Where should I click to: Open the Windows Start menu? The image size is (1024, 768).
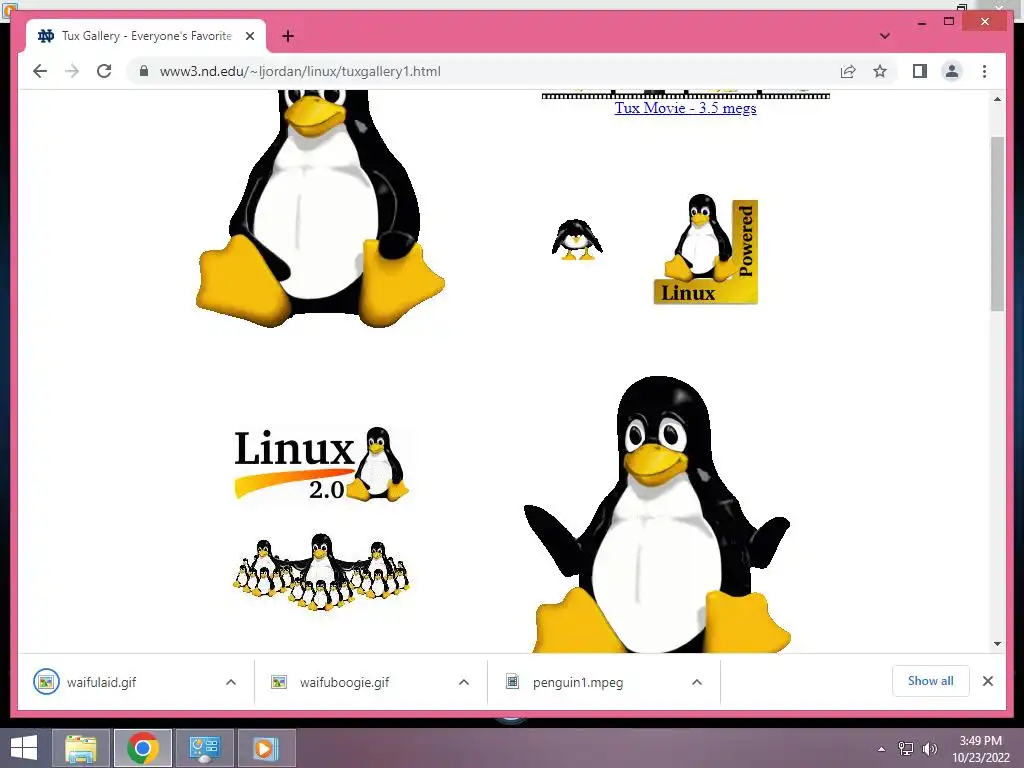pyautogui.click(x=24, y=748)
